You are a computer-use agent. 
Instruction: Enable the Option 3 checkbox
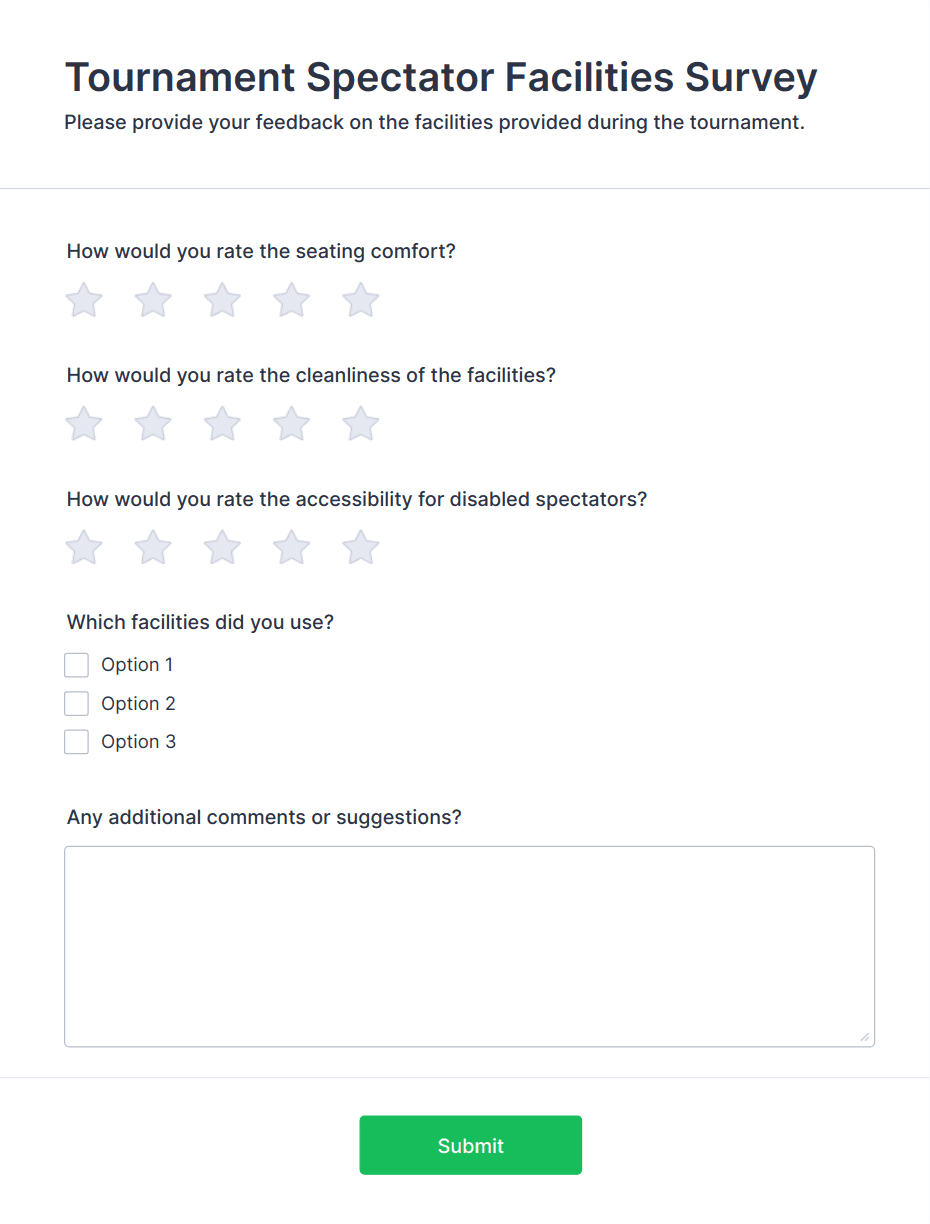pos(76,741)
